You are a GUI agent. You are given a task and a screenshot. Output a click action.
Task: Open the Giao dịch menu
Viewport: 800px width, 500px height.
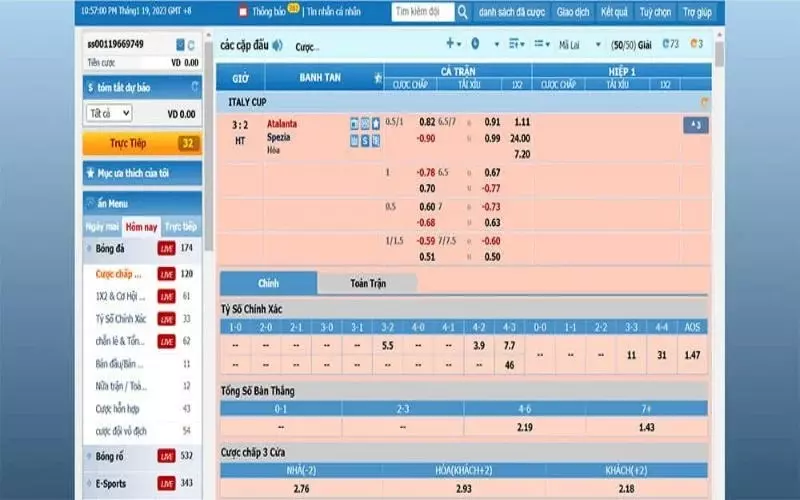573,12
